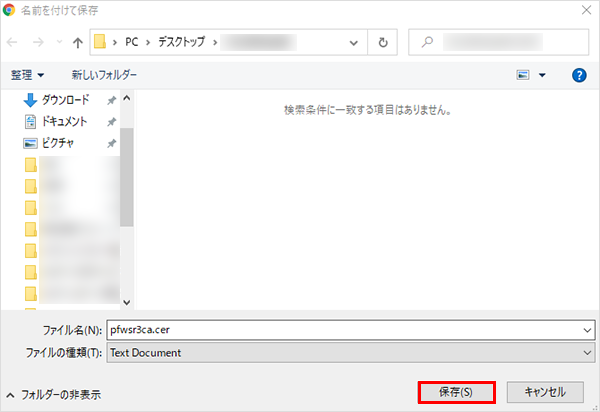Click the pin icon beside ダウンロード
The width and height of the screenshot is (600, 412).
111,101
